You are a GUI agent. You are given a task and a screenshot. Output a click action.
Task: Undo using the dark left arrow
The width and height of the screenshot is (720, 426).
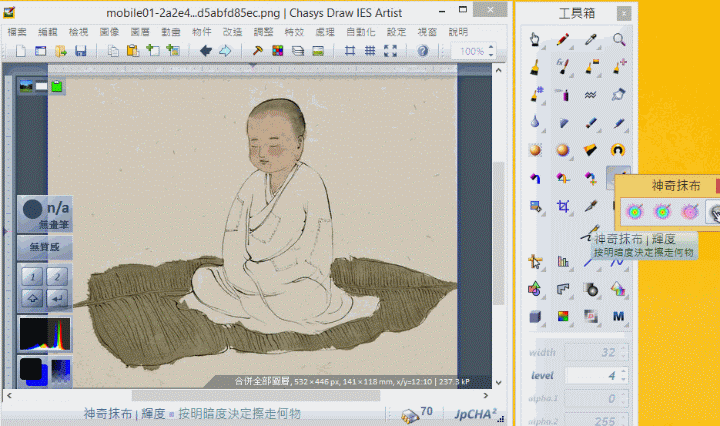(x=206, y=50)
